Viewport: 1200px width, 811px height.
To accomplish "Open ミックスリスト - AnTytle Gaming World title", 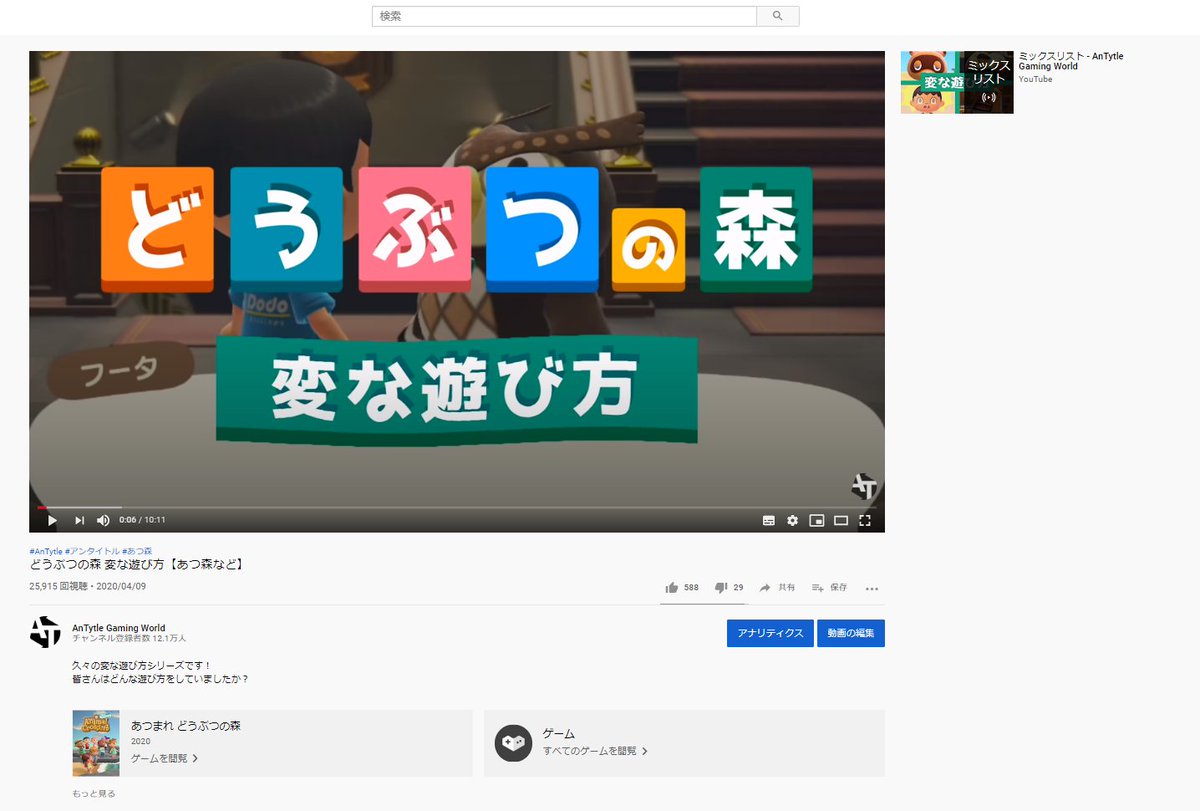I will [x=1070, y=61].
